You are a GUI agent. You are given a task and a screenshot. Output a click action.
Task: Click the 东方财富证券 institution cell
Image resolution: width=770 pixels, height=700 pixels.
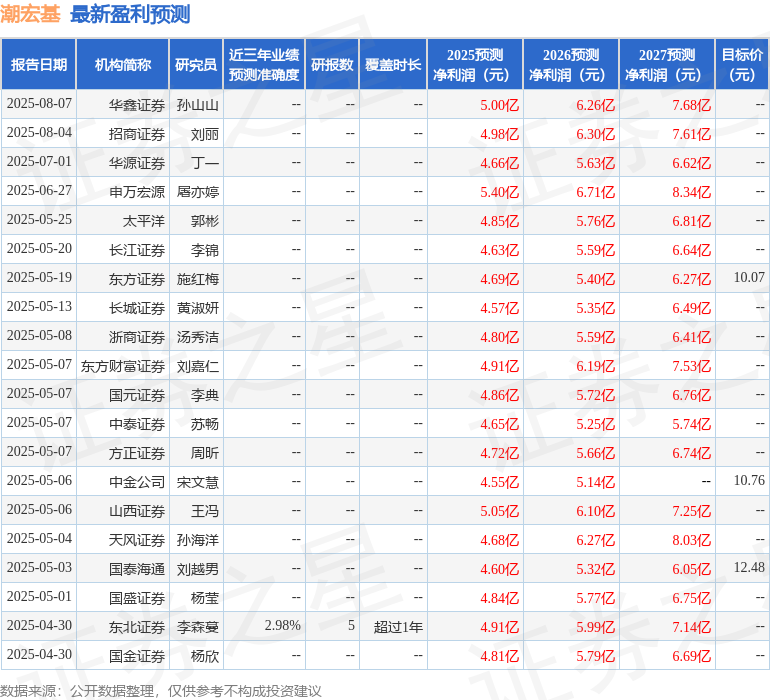tap(123, 366)
